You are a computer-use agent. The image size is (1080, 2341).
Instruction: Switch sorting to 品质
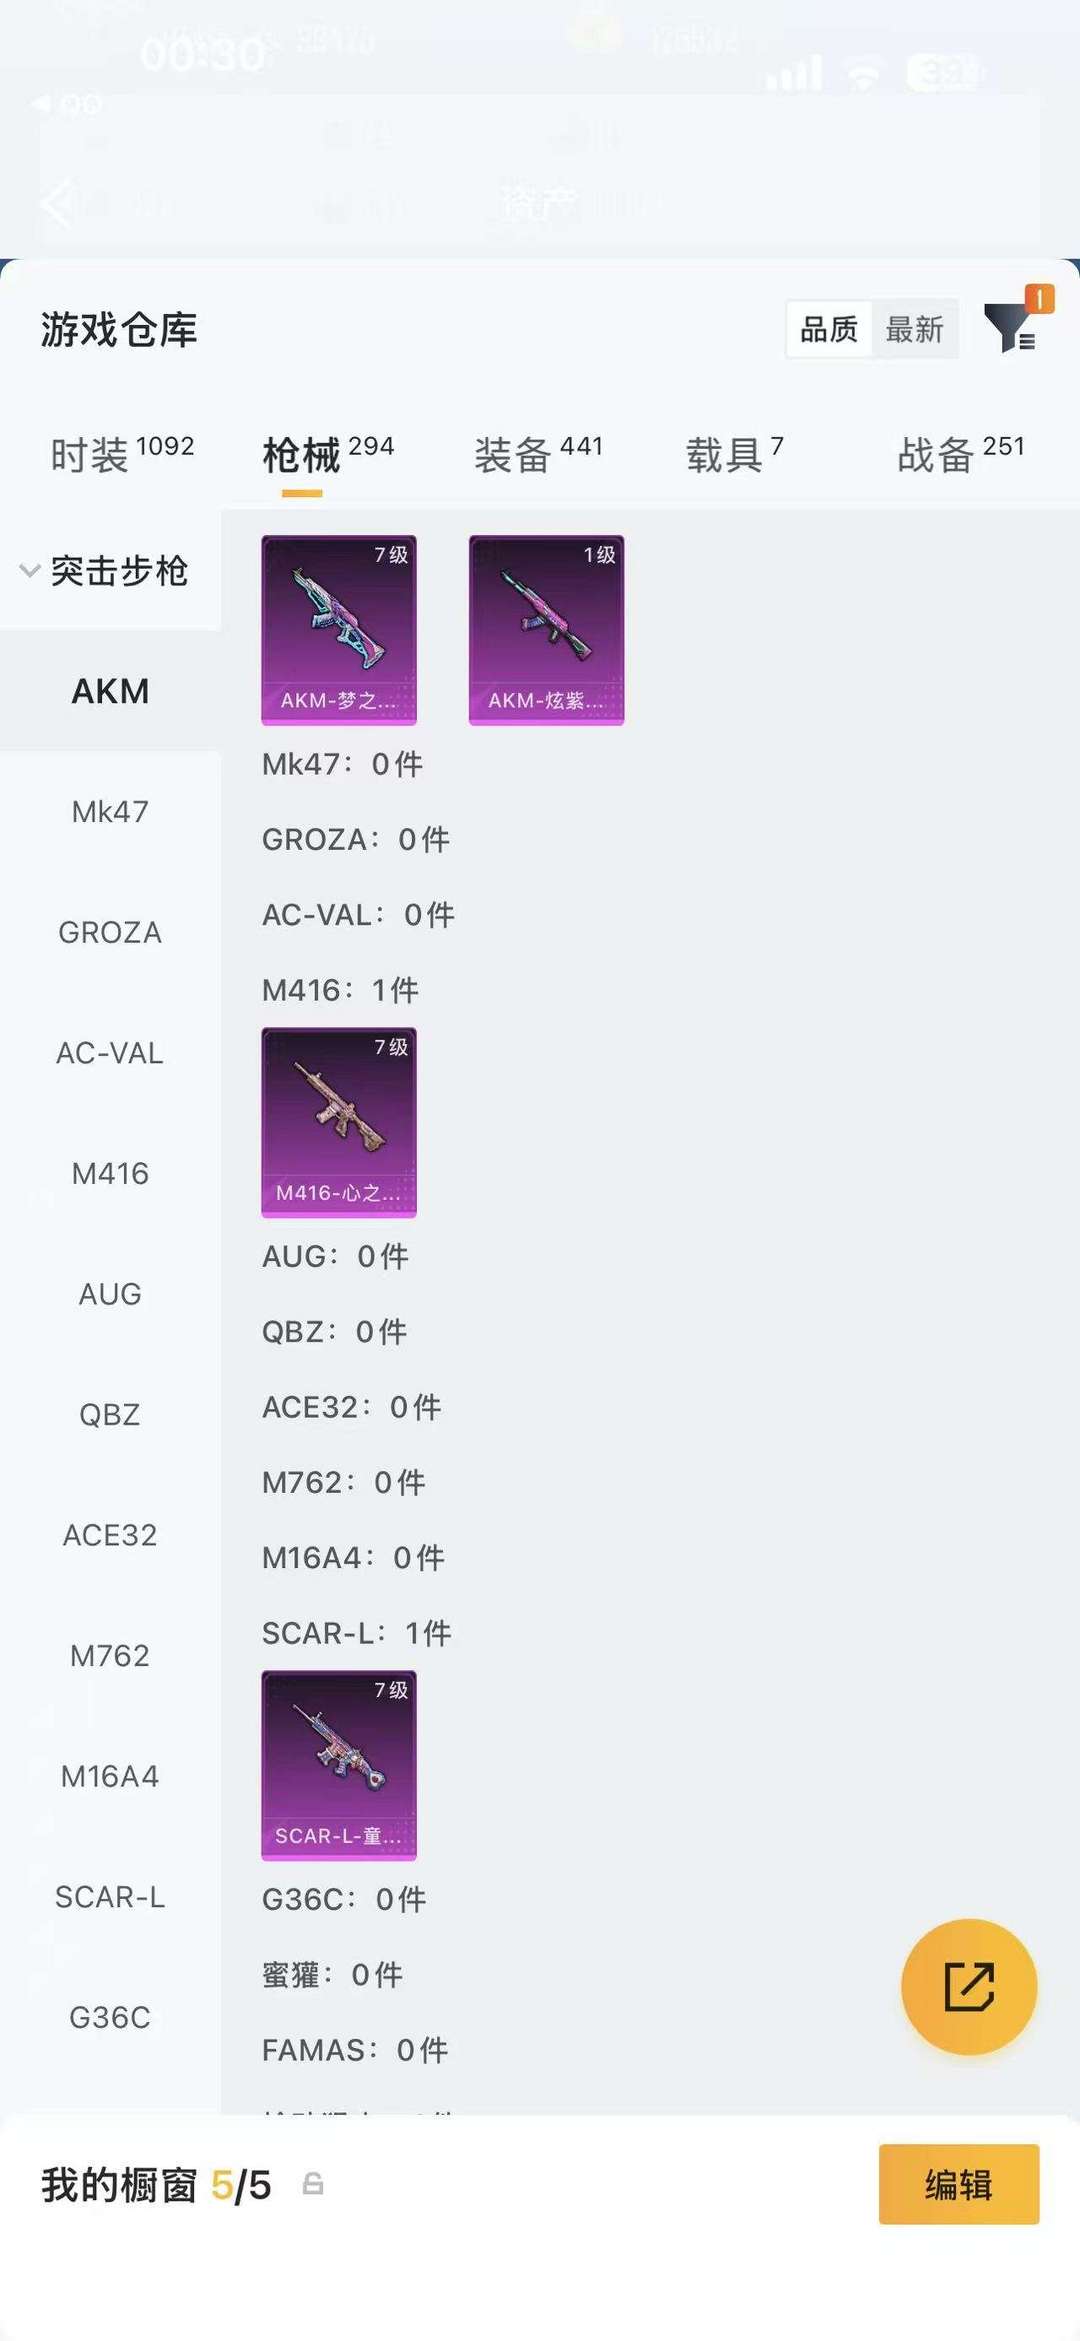[829, 329]
